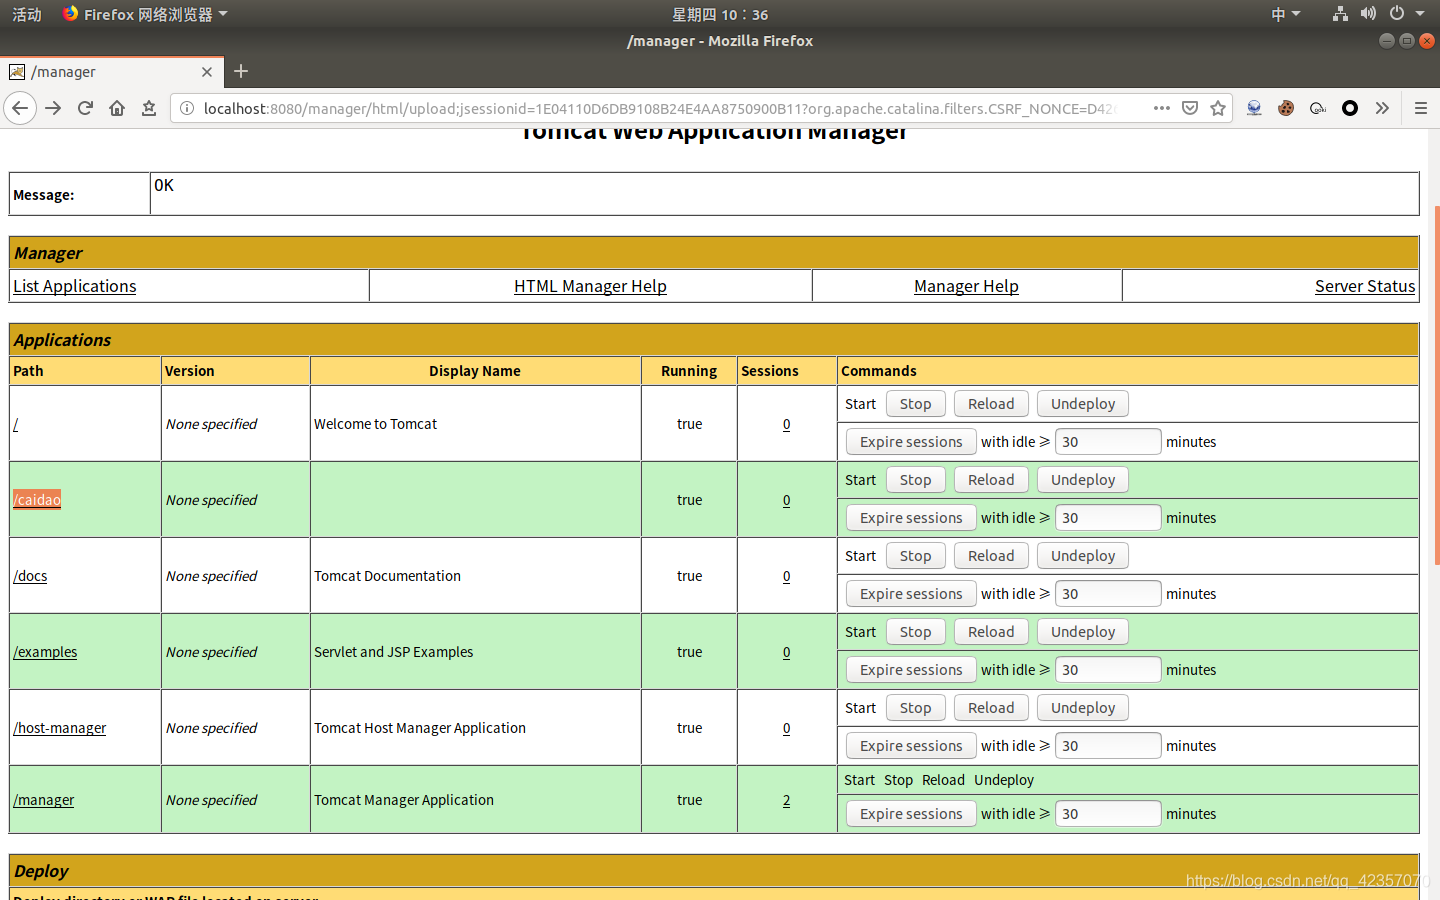Undeploy the /caidao application
The height and width of the screenshot is (900, 1440).
[1083, 480]
